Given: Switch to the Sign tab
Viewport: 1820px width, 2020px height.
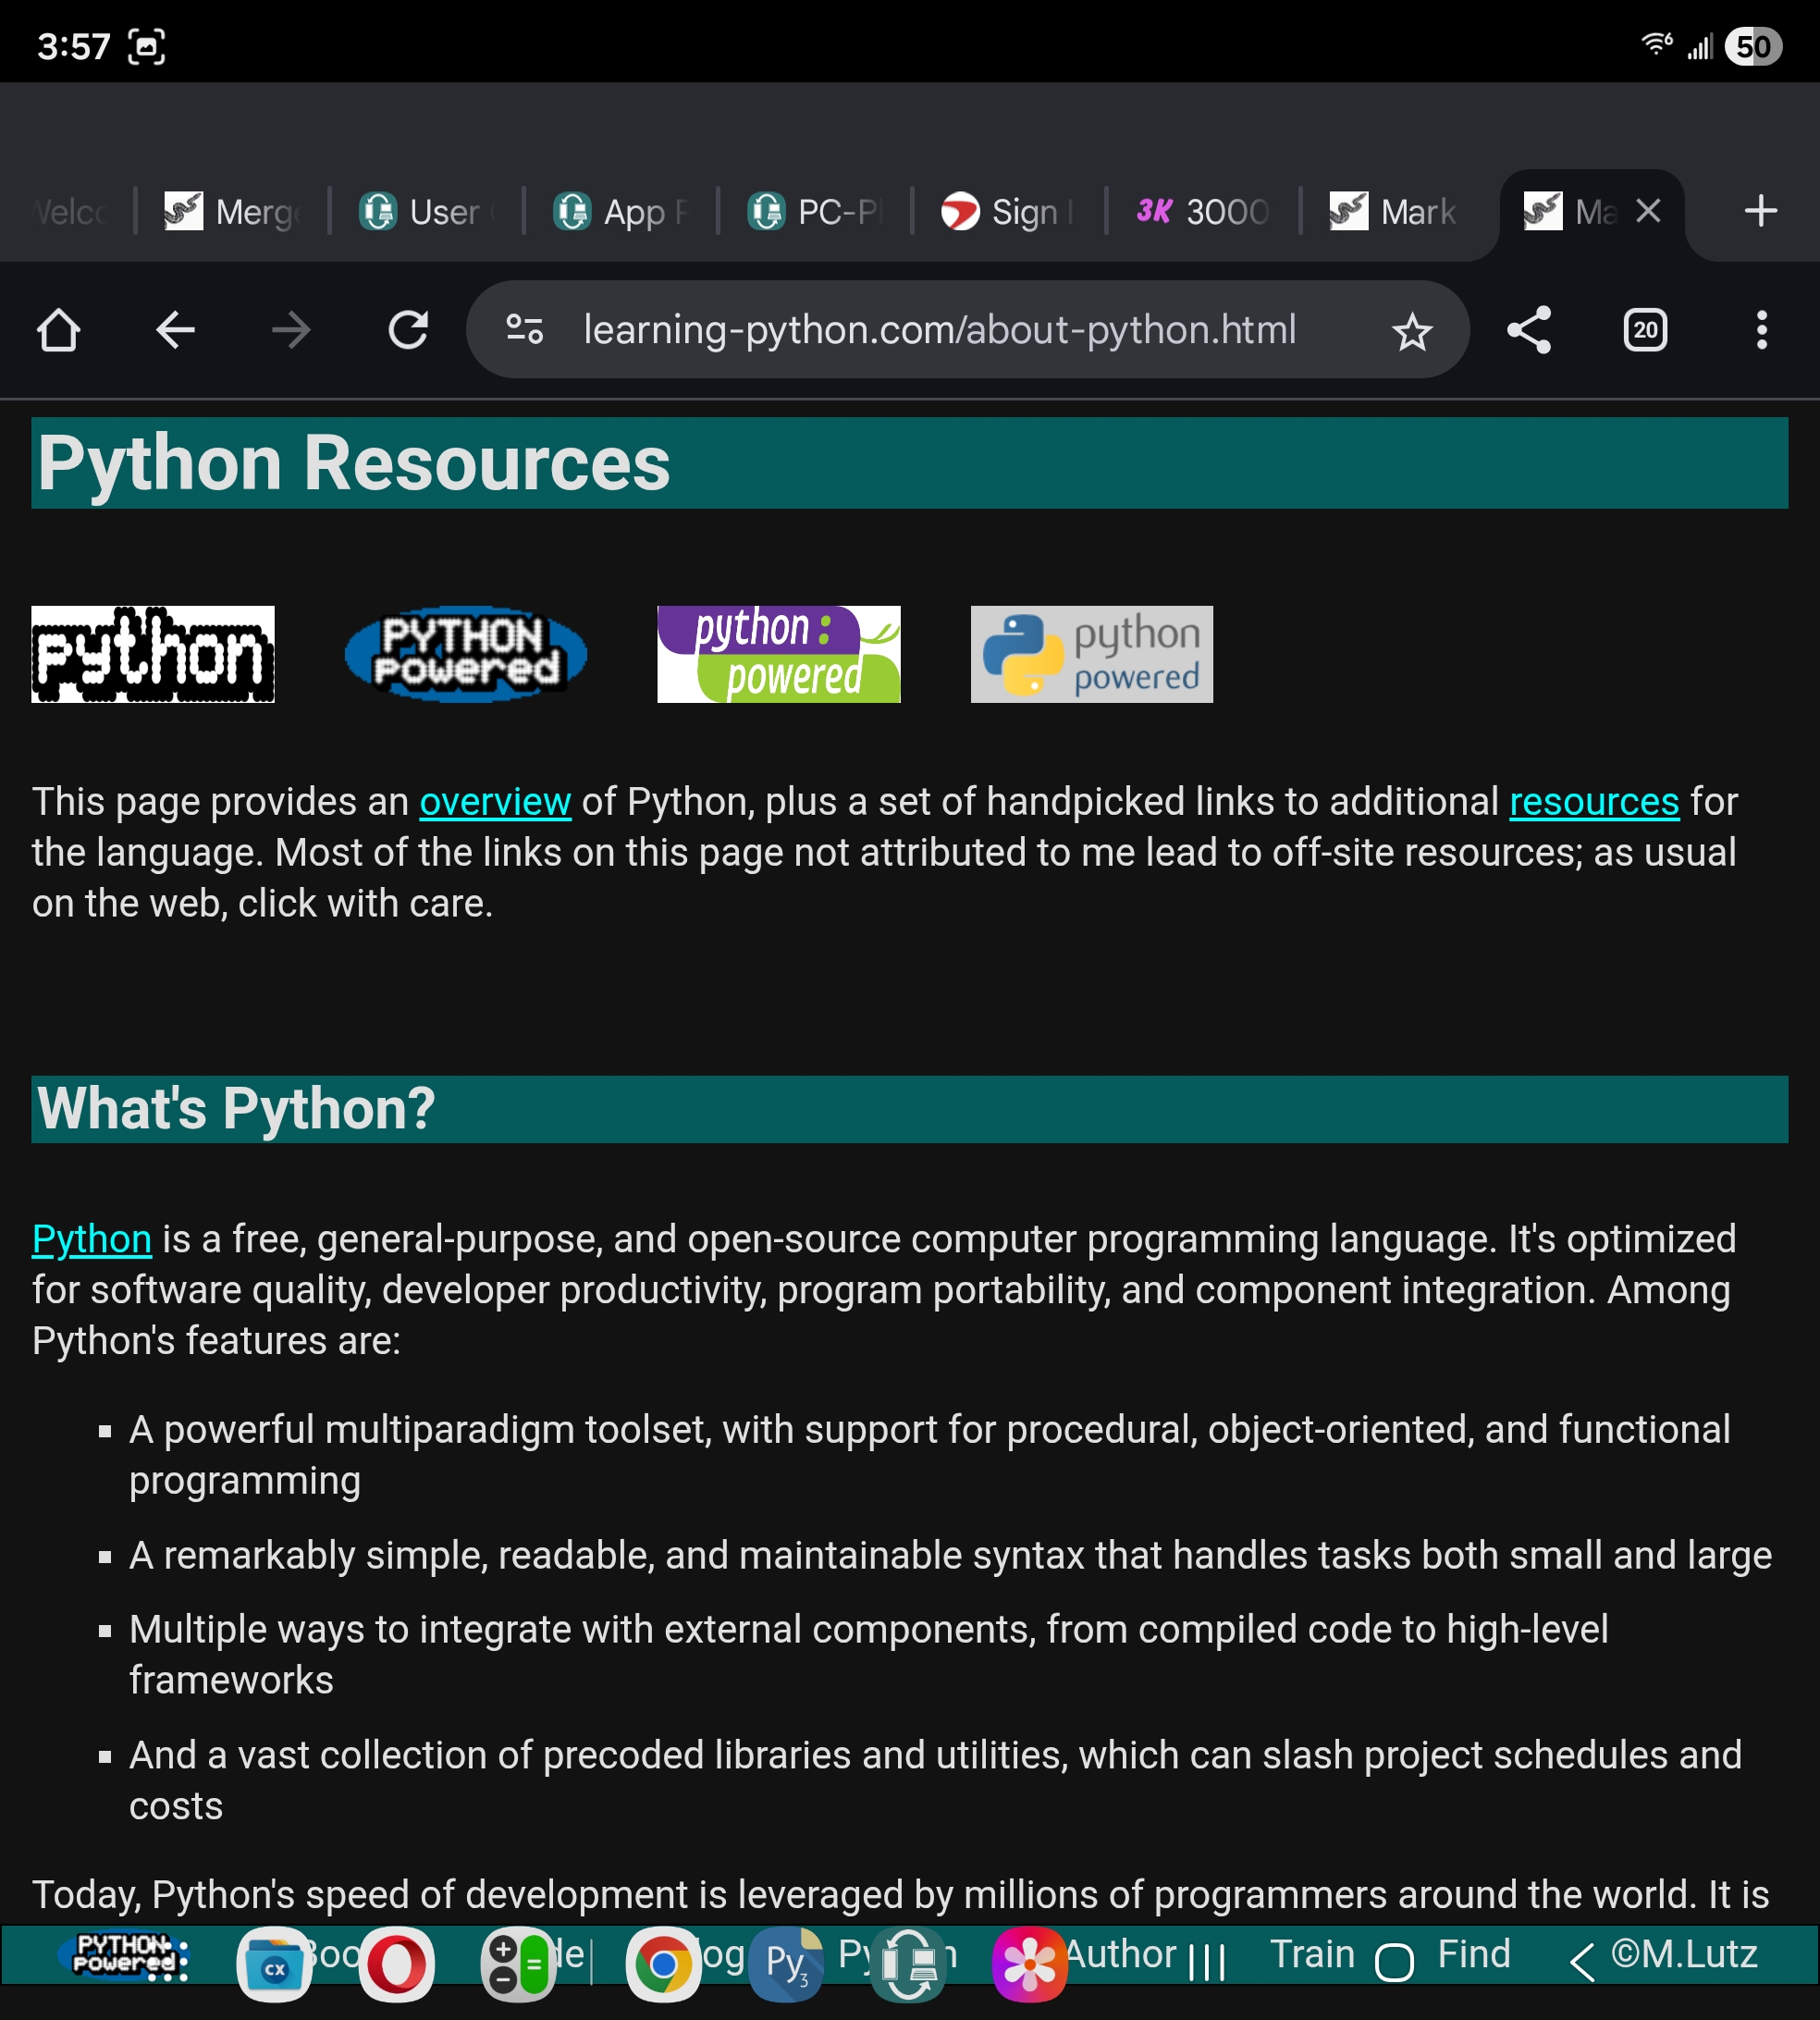Looking at the screenshot, I should coord(1006,212).
